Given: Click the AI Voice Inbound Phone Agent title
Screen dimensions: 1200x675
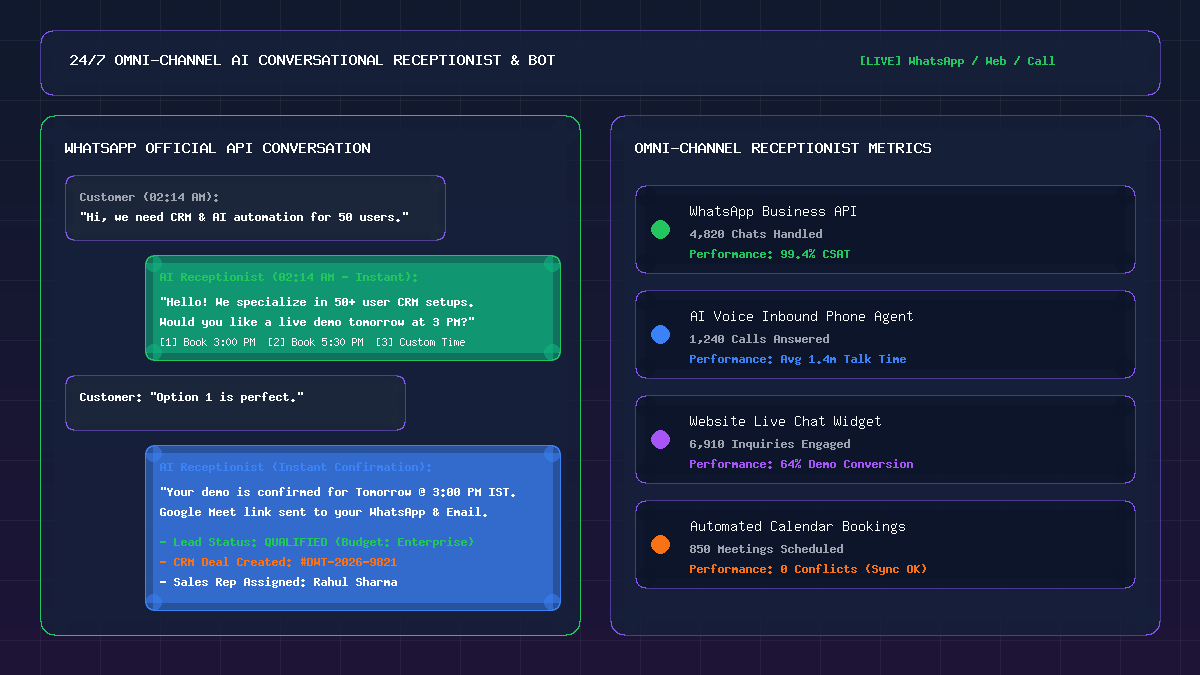Looking at the screenshot, I should click(x=801, y=316).
